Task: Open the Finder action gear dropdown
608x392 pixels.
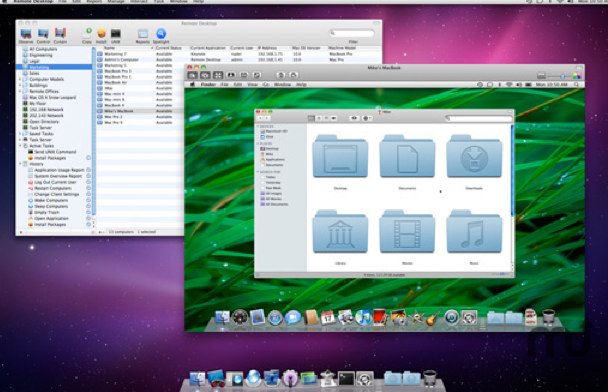Action: tap(367, 118)
